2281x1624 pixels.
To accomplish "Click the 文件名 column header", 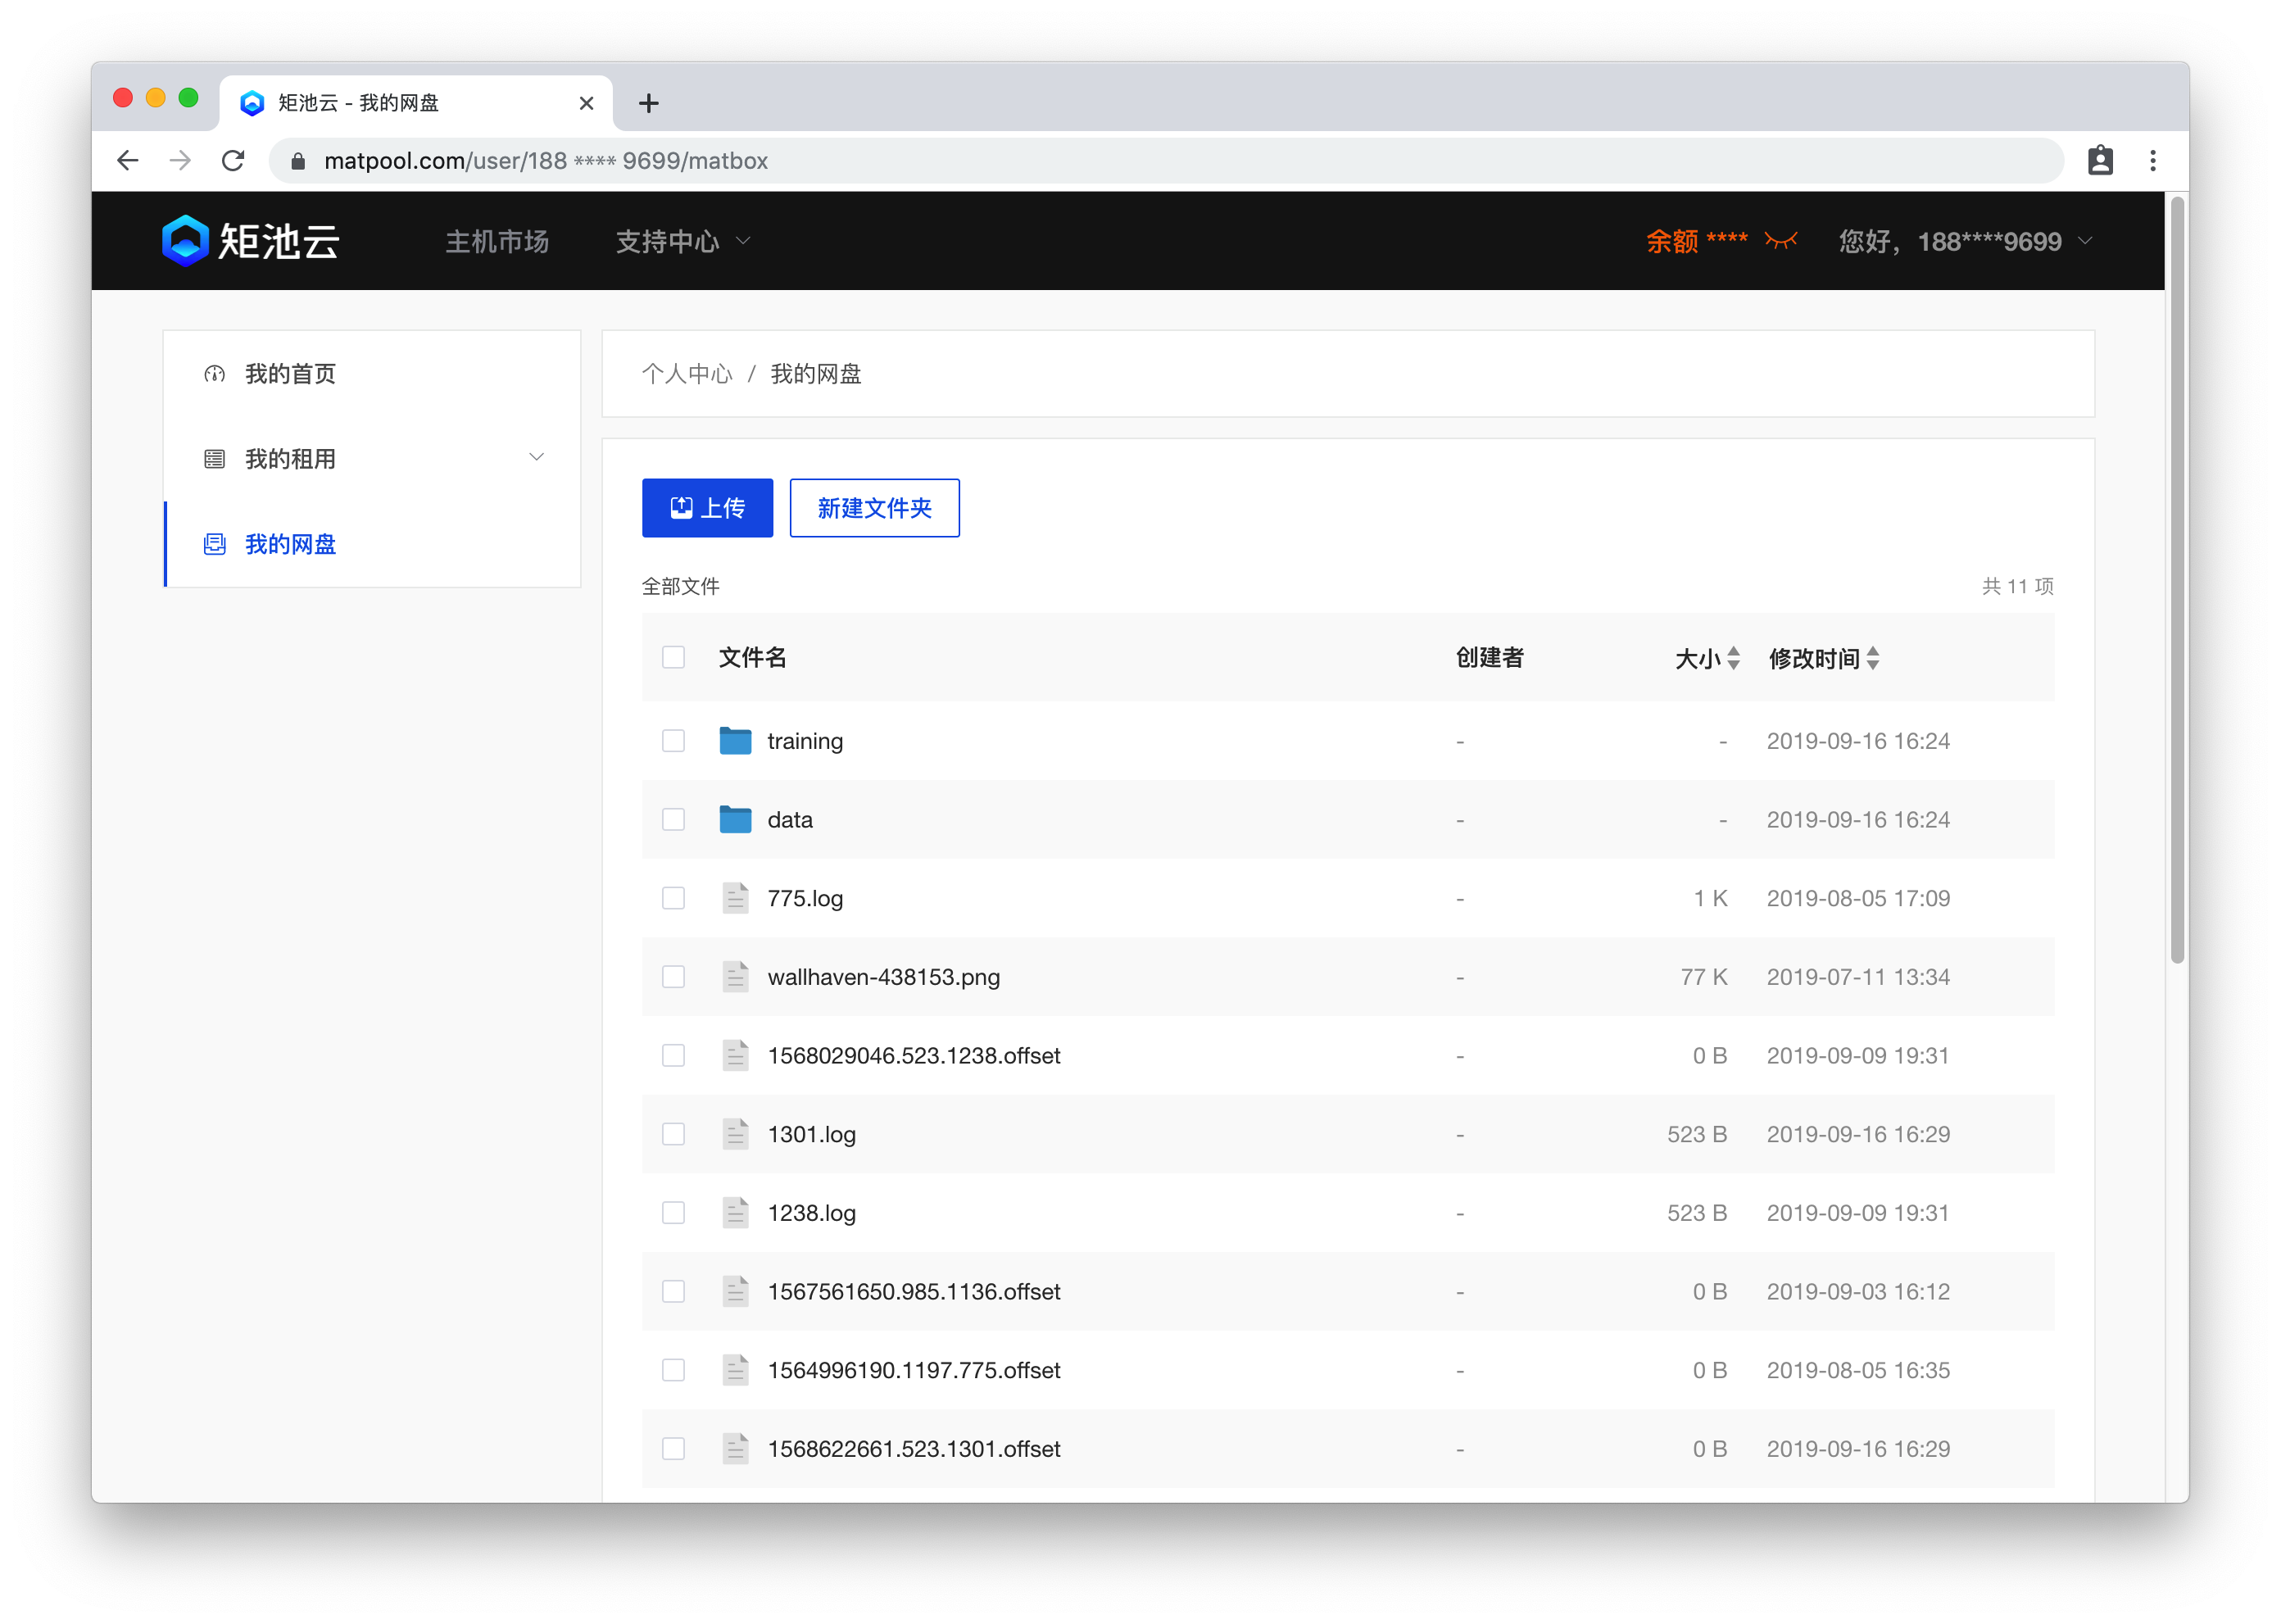I will (752, 657).
